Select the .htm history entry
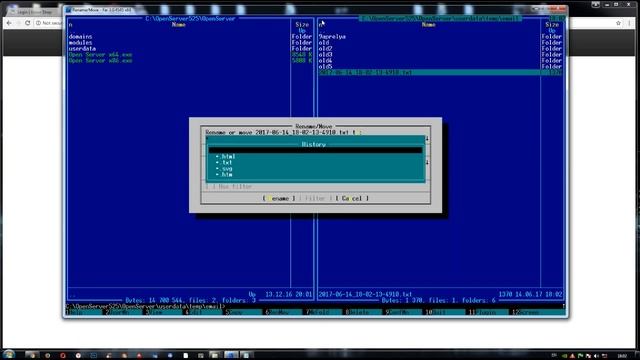The height and width of the screenshot is (360, 640). pyautogui.click(x=224, y=175)
